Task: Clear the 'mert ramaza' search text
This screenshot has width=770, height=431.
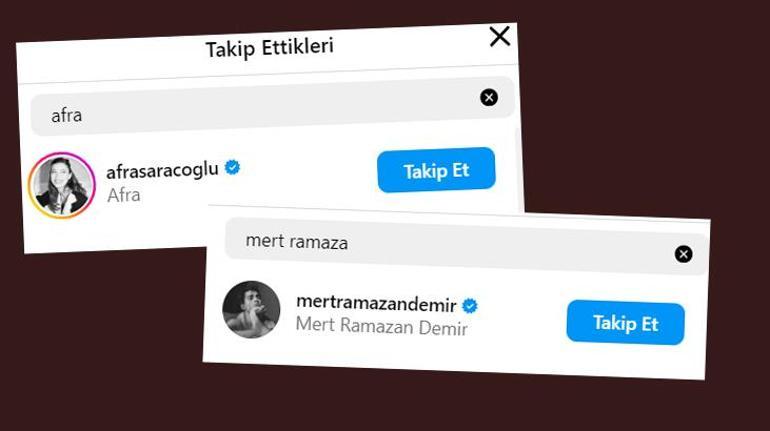Action: (683, 254)
